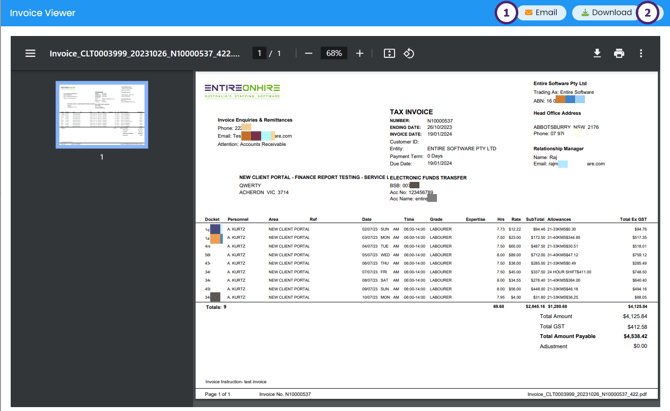Select the page 1 thumbnail
This screenshot has width=670, height=411.
[x=102, y=115]
